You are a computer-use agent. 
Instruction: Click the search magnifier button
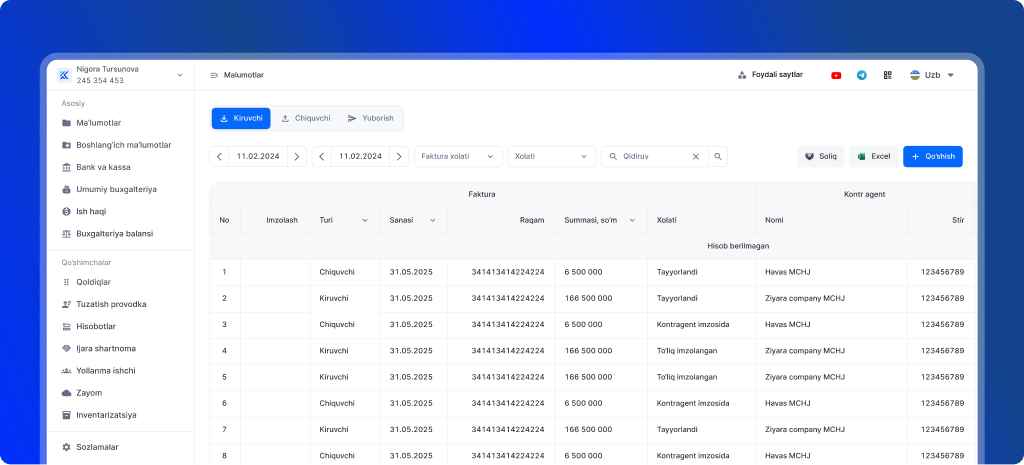coord(718,157)
